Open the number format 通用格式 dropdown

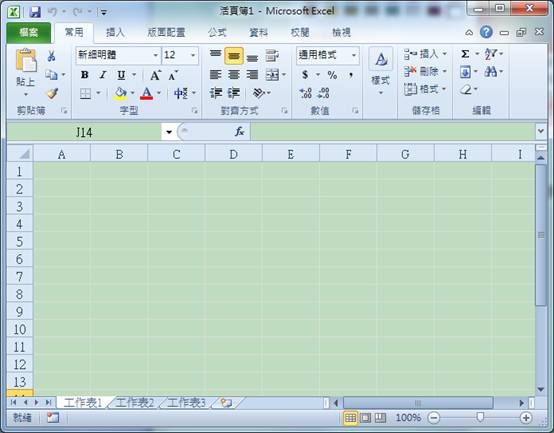(x=353, y=55)
